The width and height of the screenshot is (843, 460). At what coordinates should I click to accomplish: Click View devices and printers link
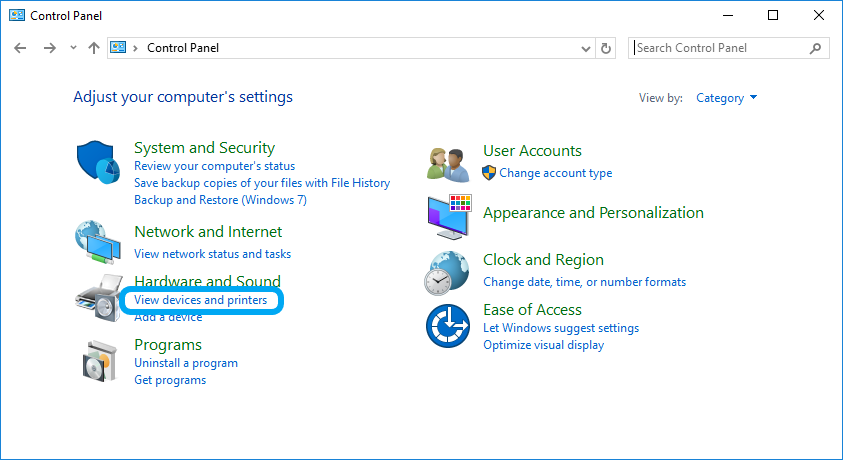click(x=201, y=300)
